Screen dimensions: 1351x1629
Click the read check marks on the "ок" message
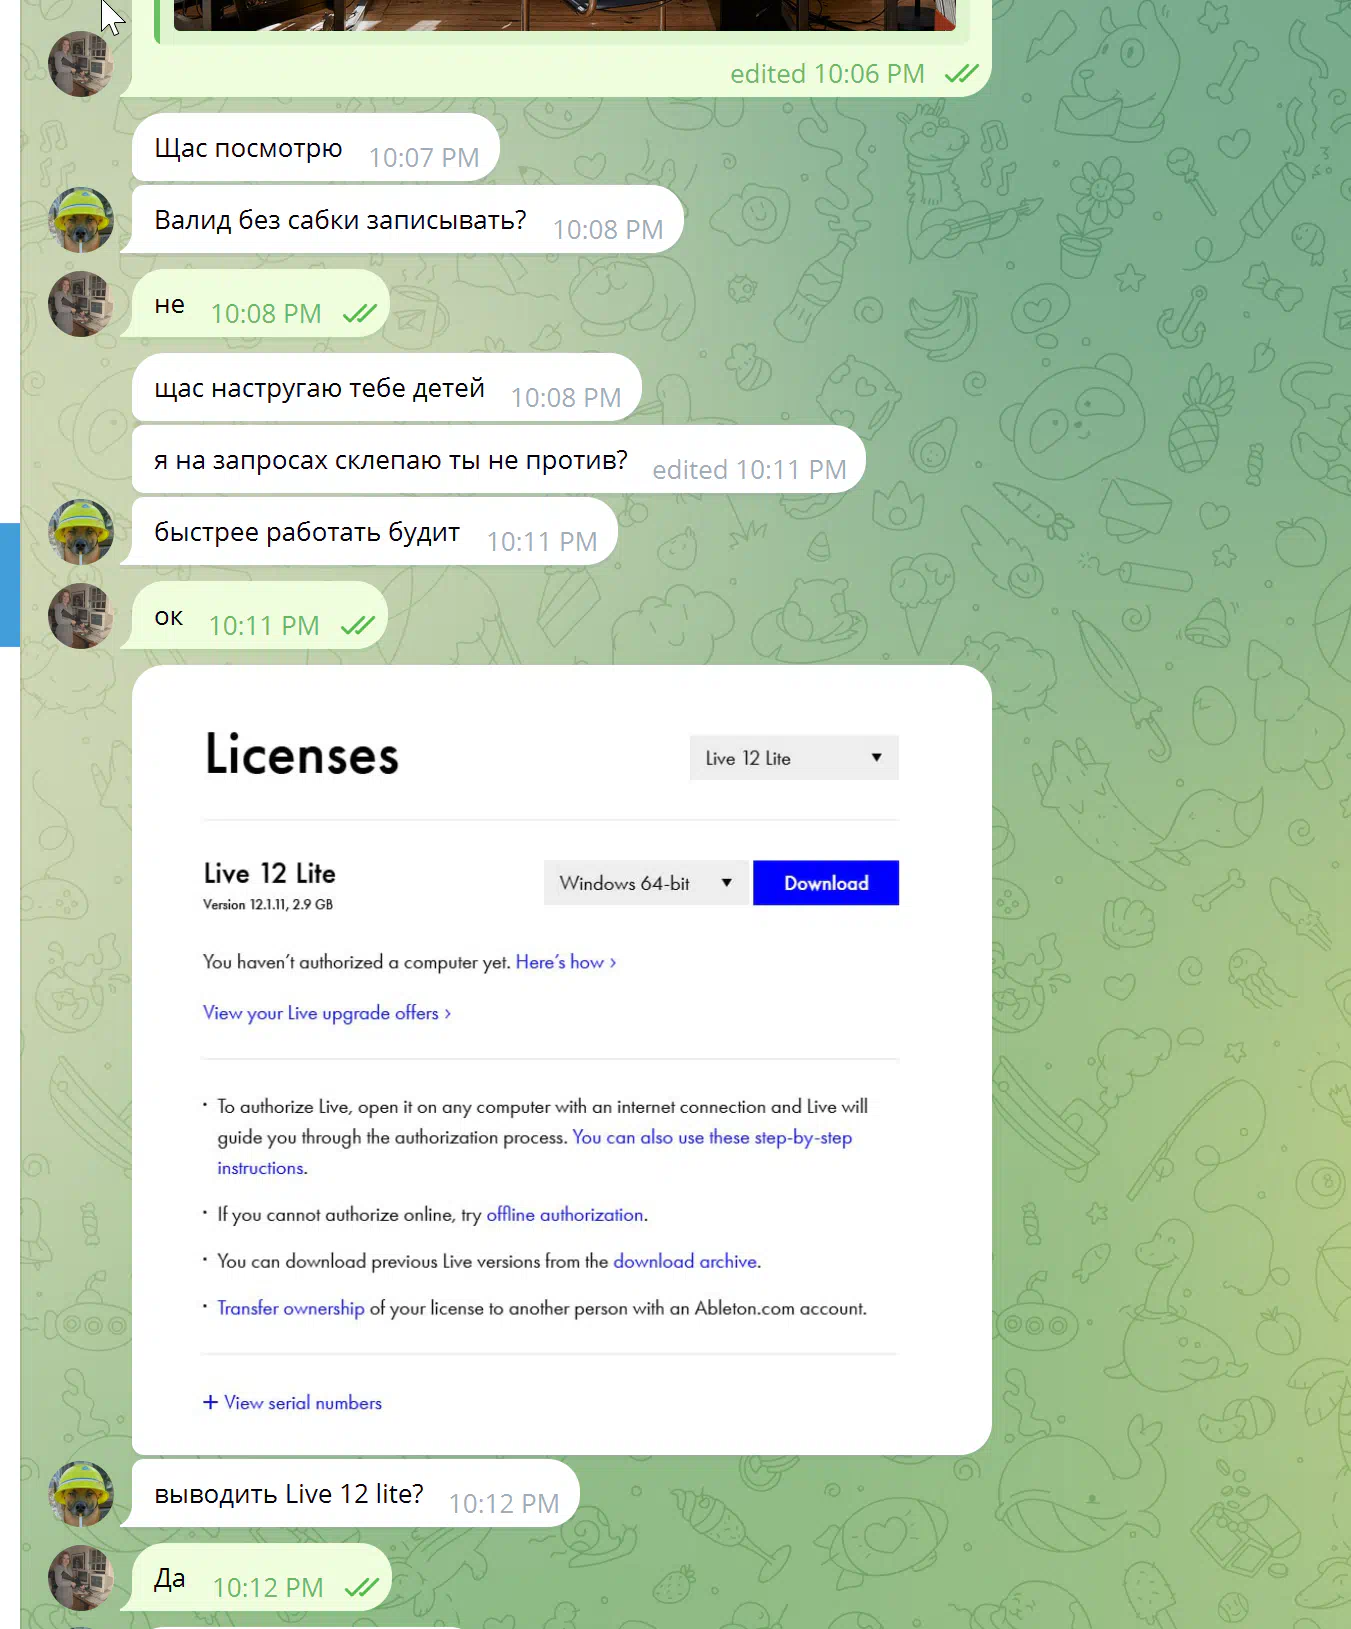pyautogui.click(x=357, y=625)
